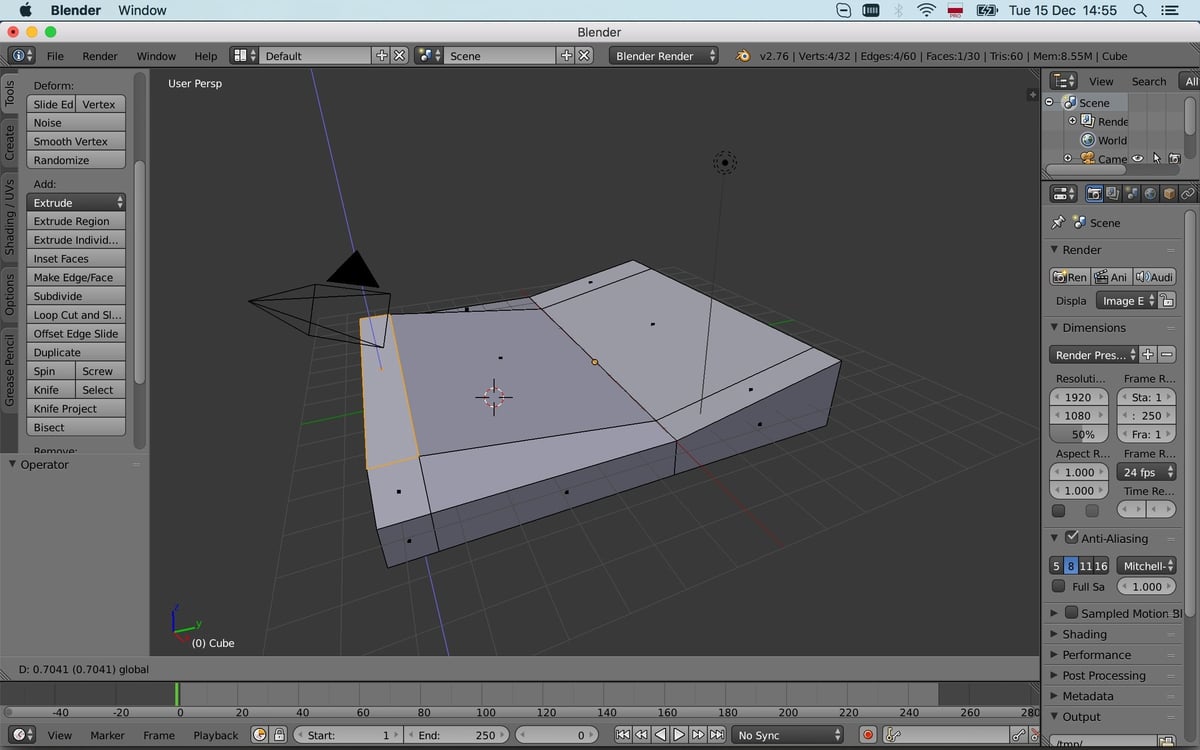Screen dimensions: 1200x750
Task: Select the Render properties camera icon
Action: [1094, 193]
